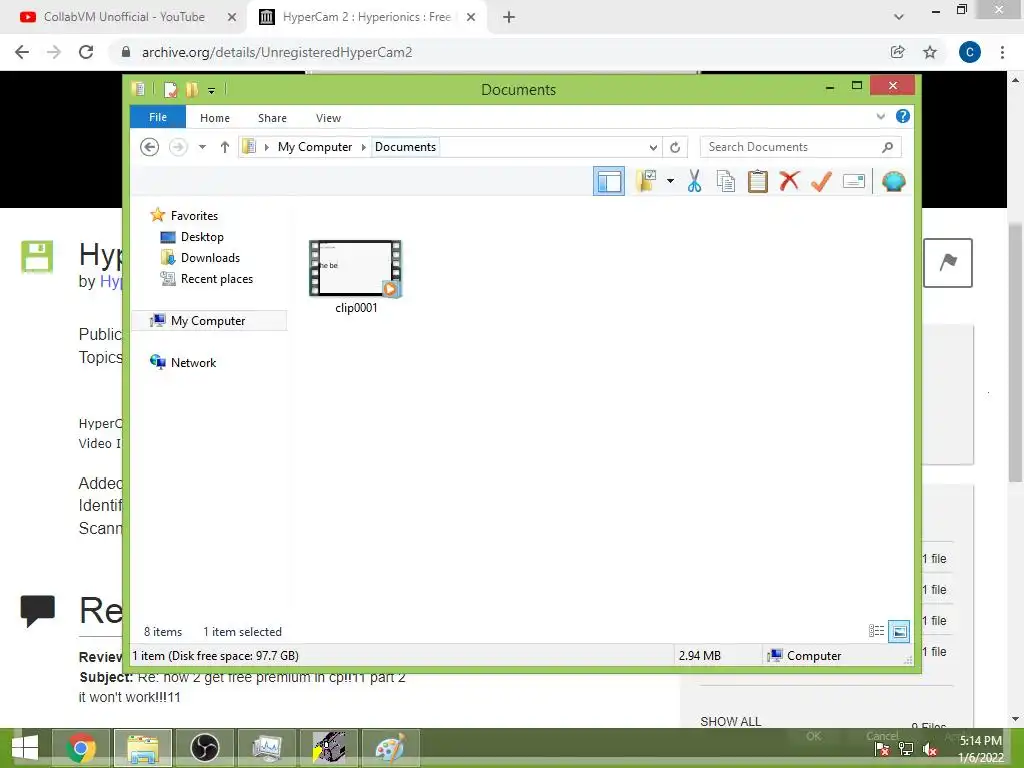Click SHOW ALL link on archive page

click(x=730, y=721)
